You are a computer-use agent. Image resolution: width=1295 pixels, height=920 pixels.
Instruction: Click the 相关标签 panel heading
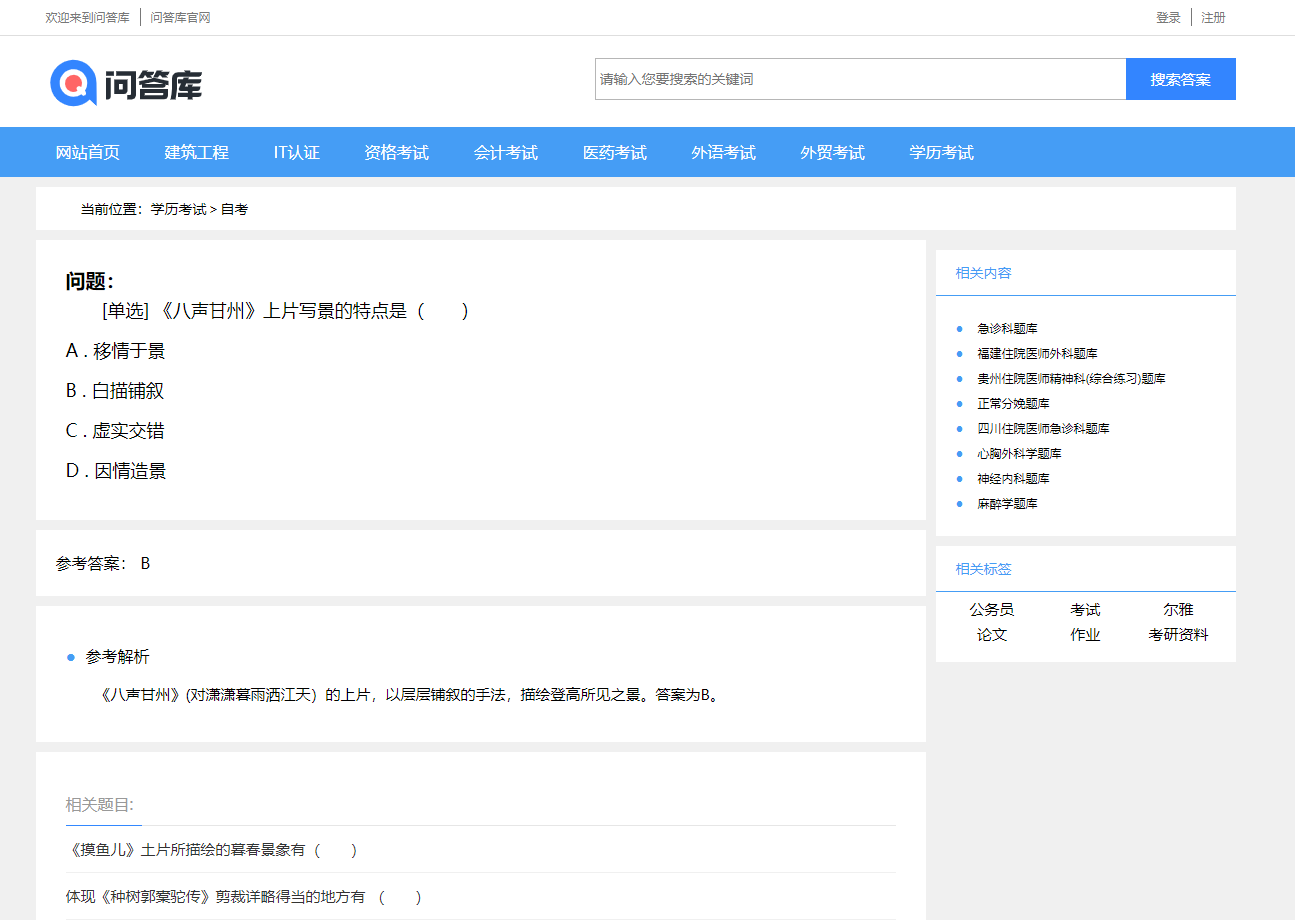984,569
